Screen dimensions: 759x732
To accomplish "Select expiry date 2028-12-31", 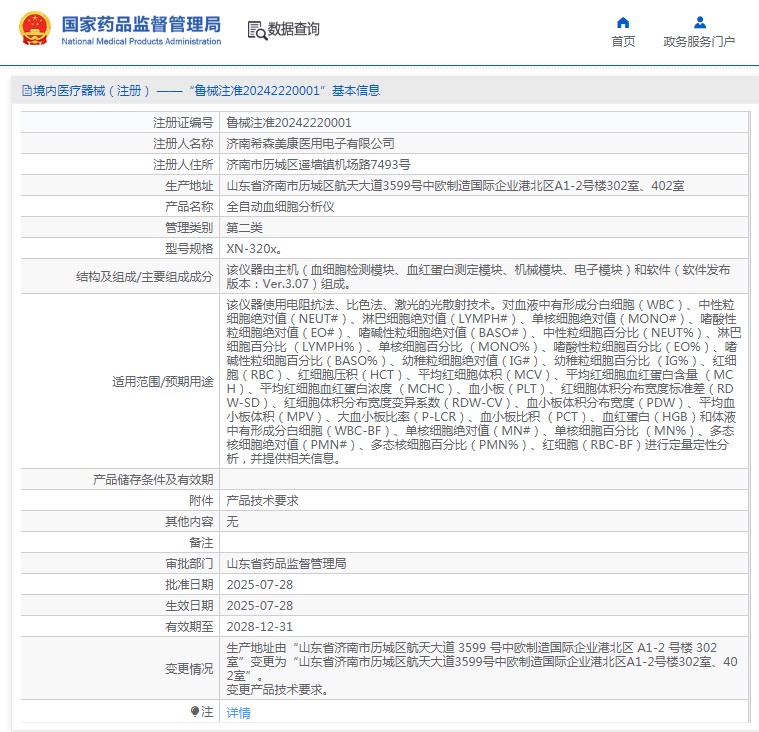I will pos(259,626).
